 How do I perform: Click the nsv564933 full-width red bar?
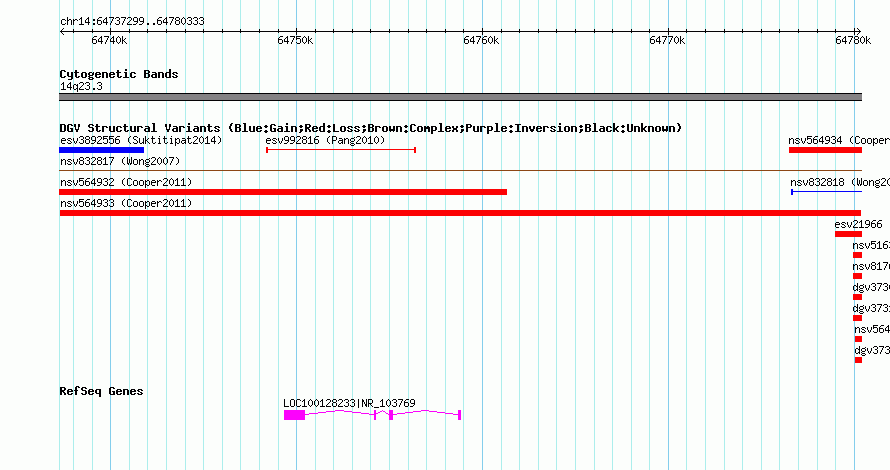pos(460,213)
